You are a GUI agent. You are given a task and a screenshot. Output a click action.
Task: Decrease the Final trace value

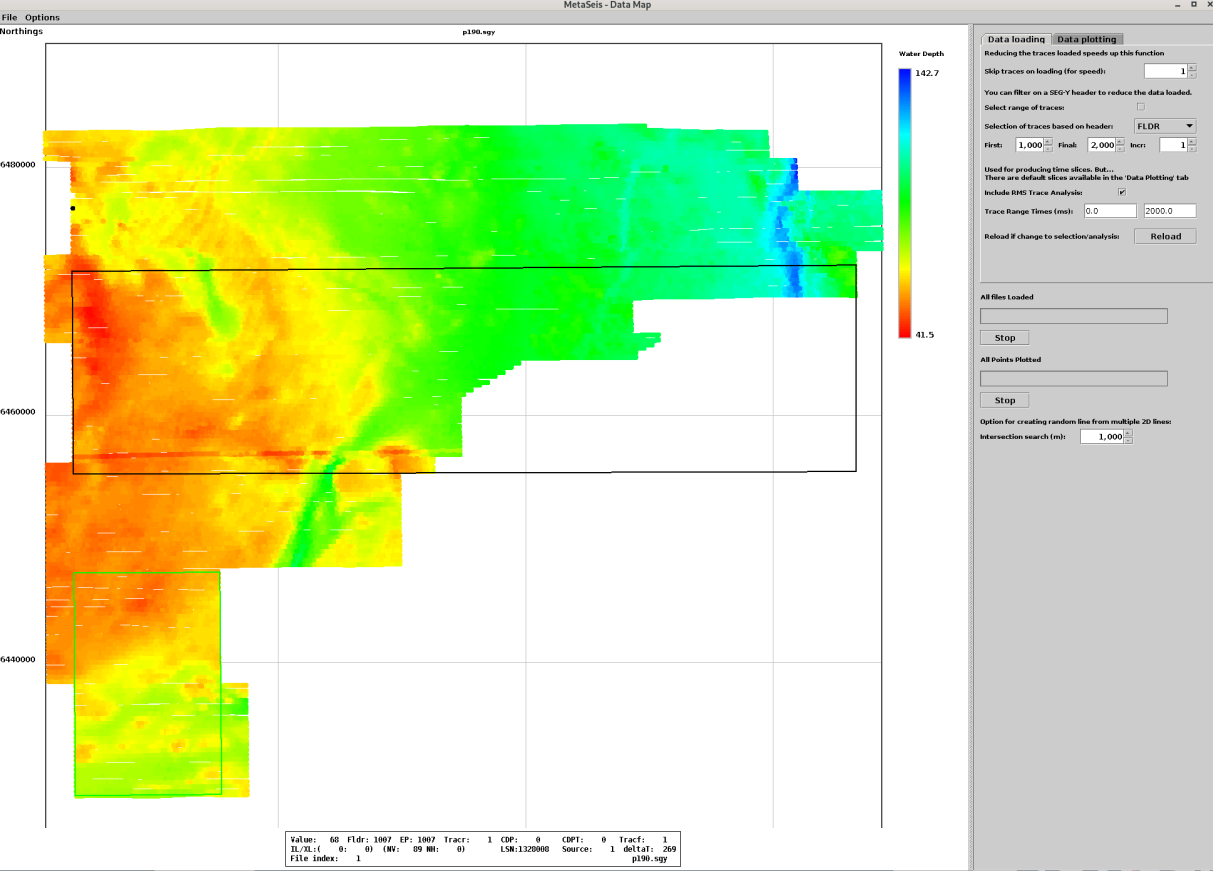tap(1120, 149)
